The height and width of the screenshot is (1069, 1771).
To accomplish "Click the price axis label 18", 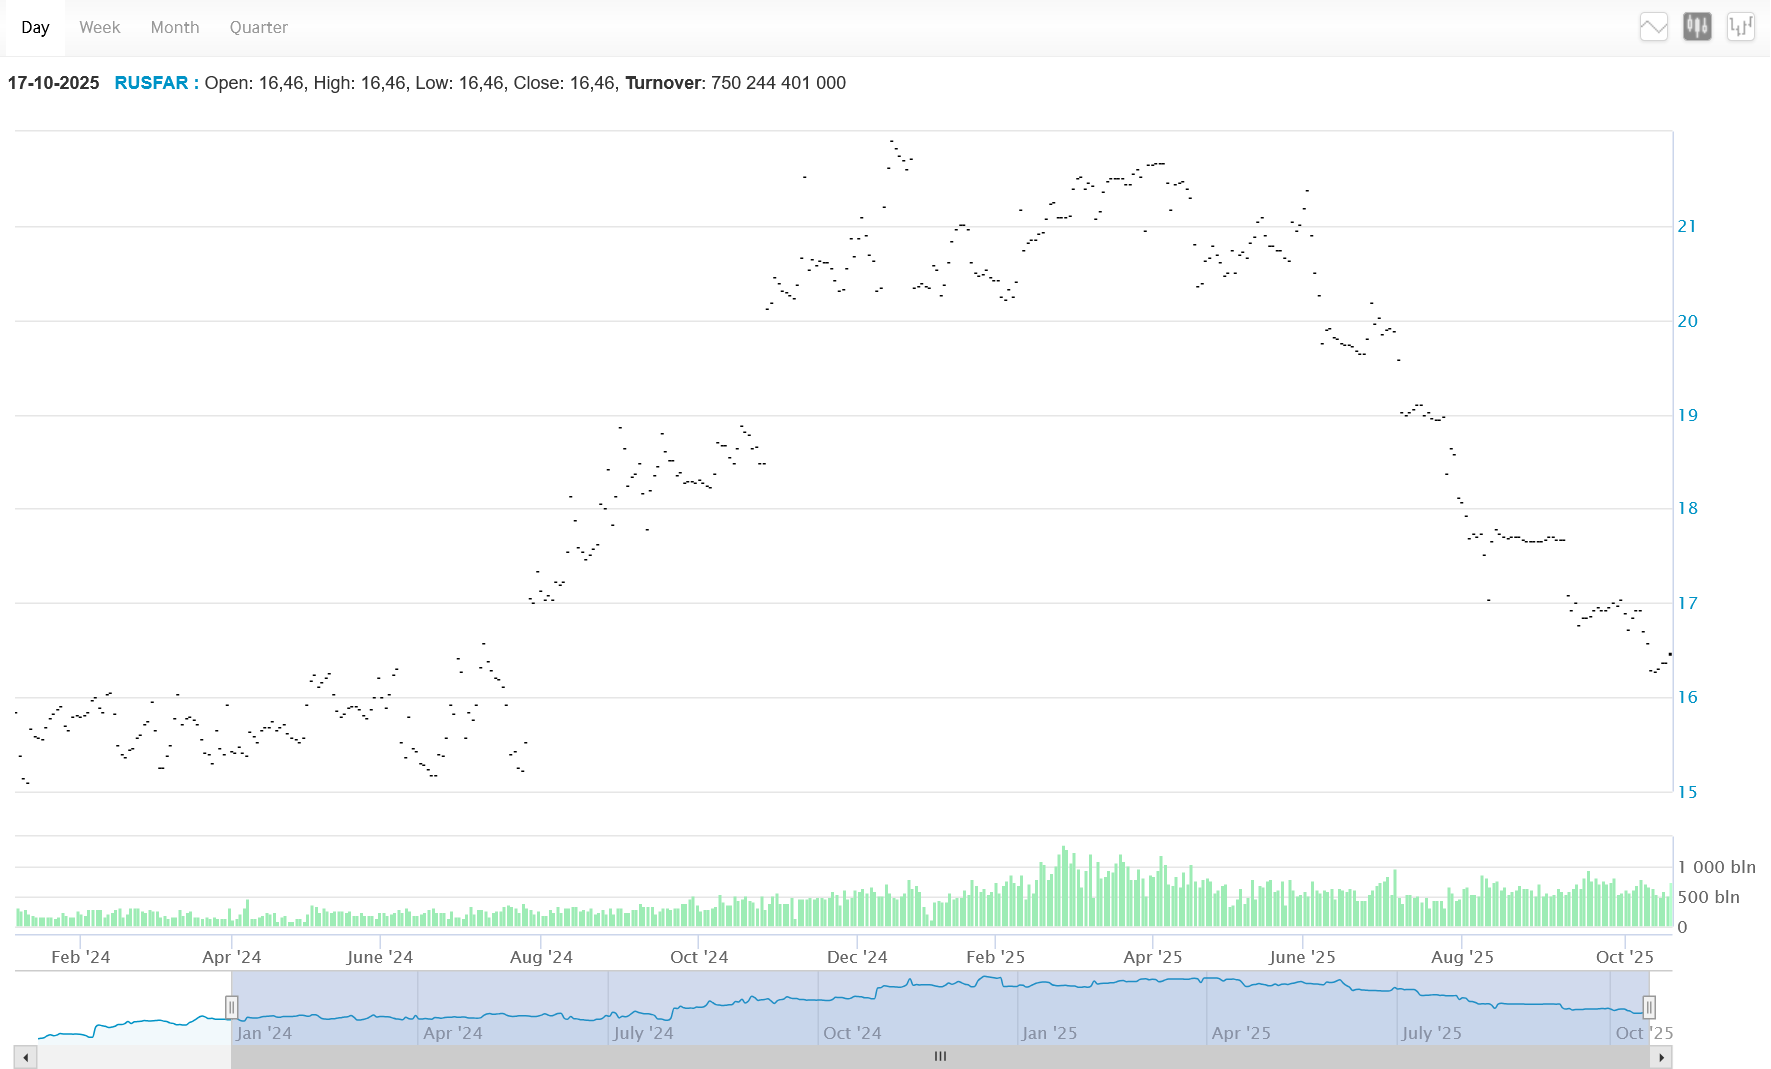I will pyautogui.click(x=1687, y=508).
